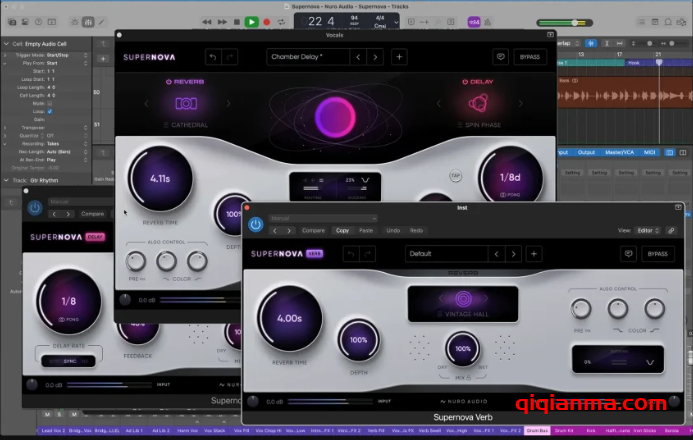The height and width of the screenshot is (440, 693).
Task: Open the VINTAGE HALL algorithm list
Action: pos(463,314)
